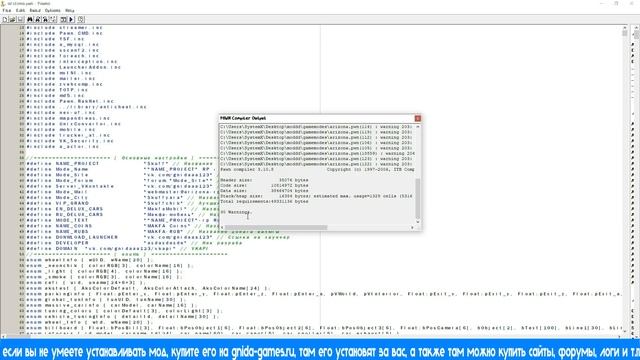This screenshot has height=360, width=640.
Task: Click the '#define DEVELOPER' line
Action: 134,243
